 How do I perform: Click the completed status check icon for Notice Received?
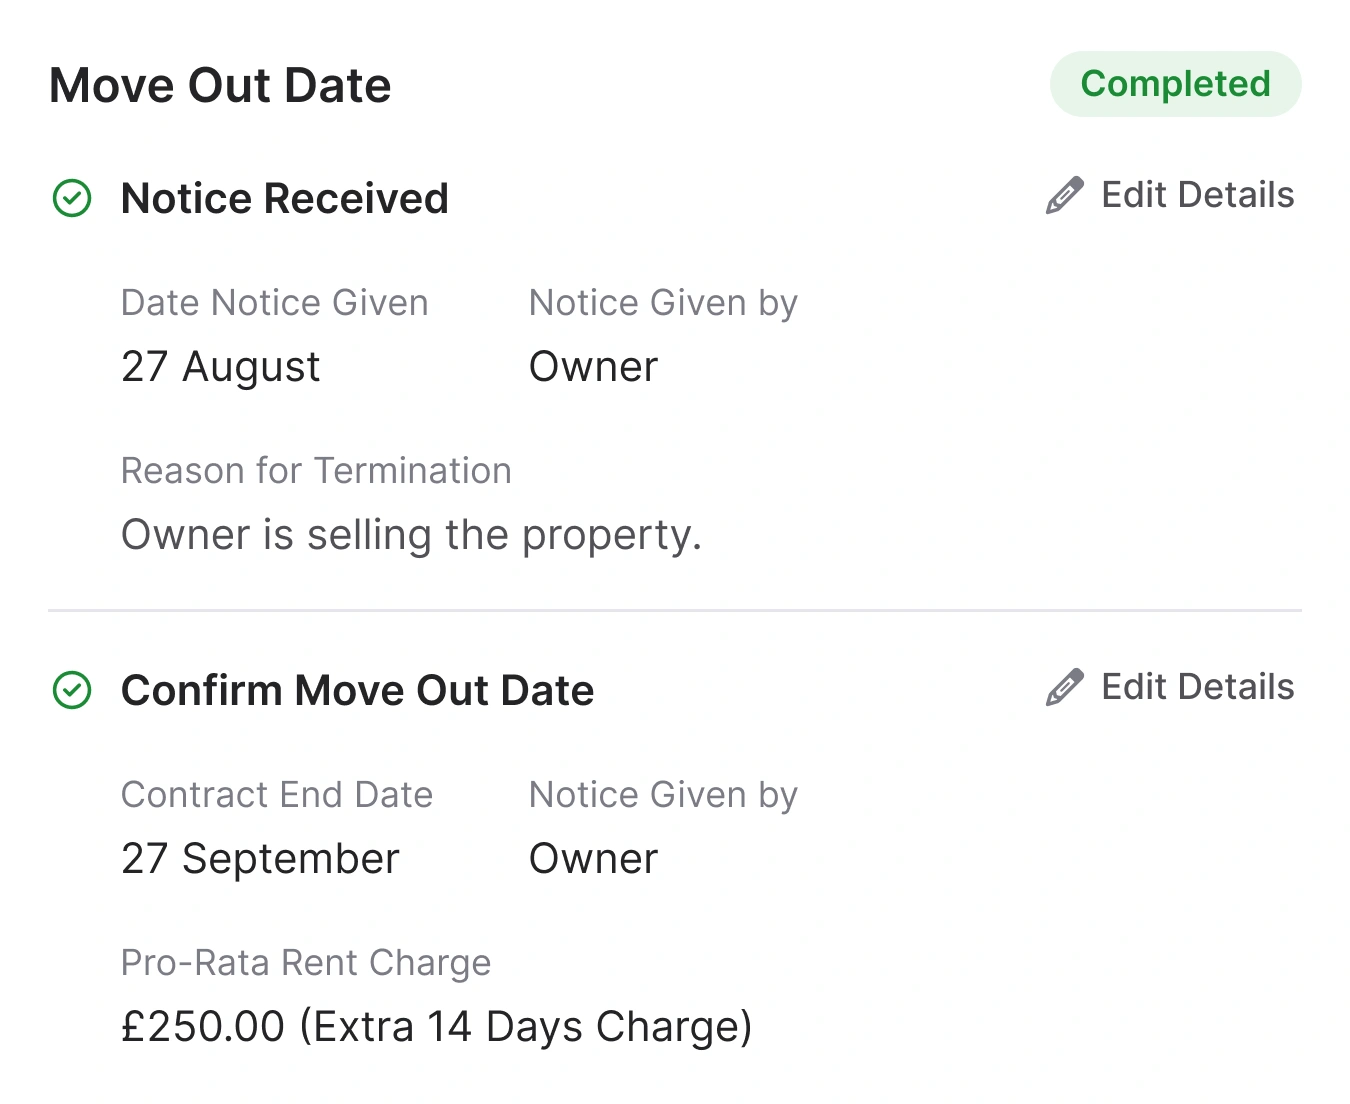pyautogui.click(x=71, y=198)
